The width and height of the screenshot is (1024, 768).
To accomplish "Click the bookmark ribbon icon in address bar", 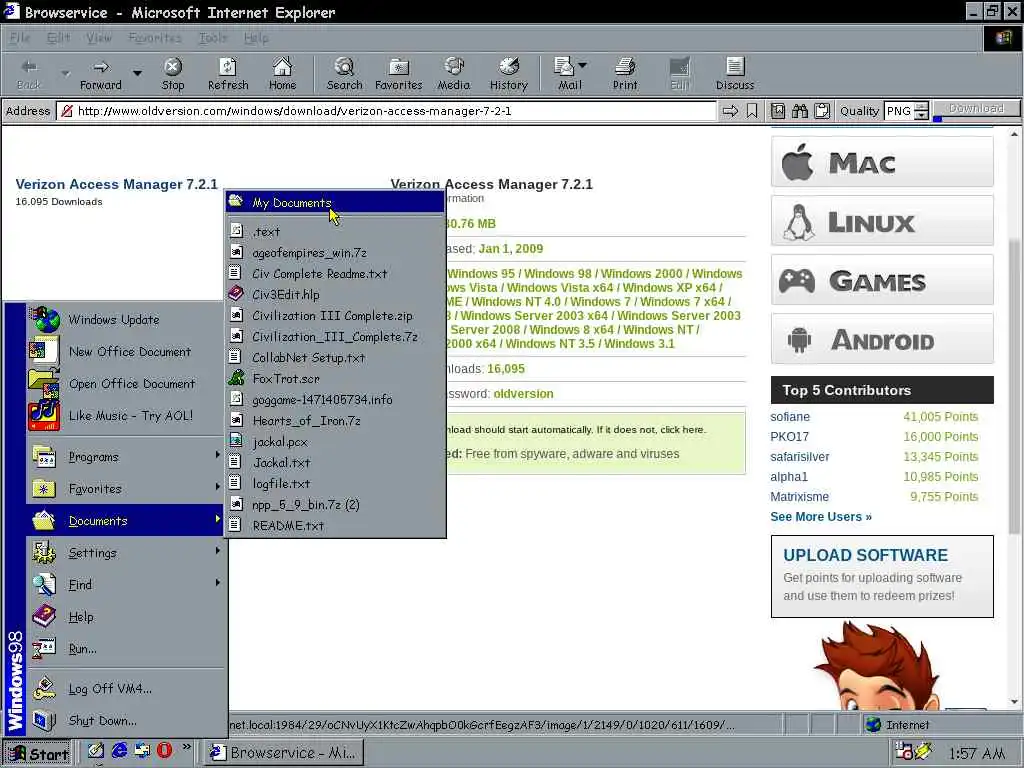I will [752, 111].
